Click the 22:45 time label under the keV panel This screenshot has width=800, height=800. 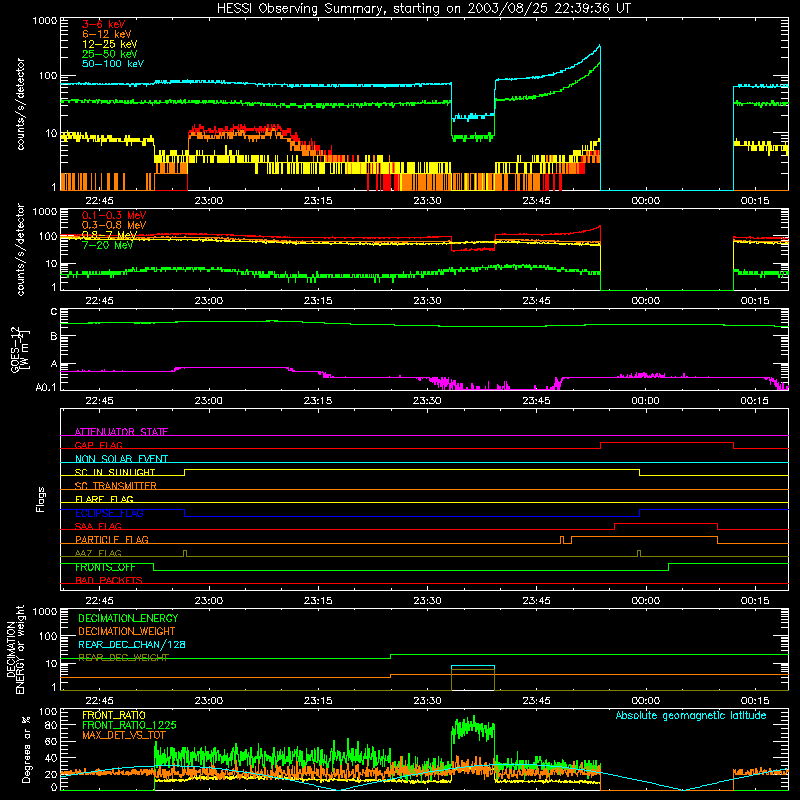click(99, 201)
